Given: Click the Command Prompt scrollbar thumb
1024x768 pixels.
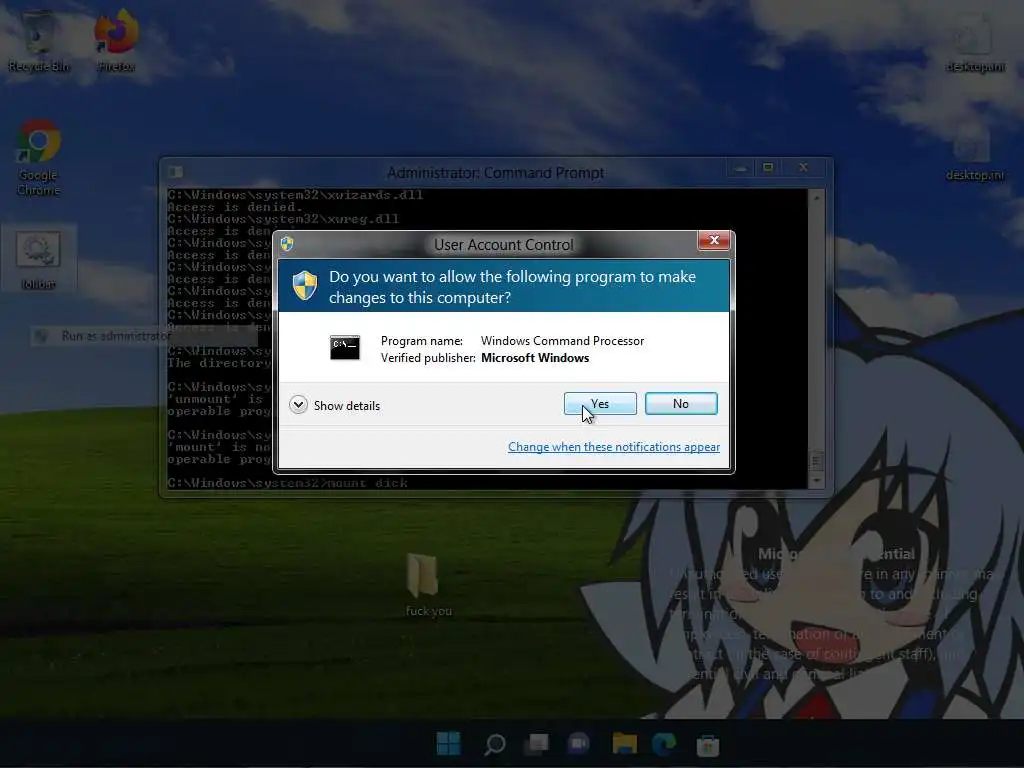Looking at the screenshot, I should pyautogui.click(x=816, y=461).
